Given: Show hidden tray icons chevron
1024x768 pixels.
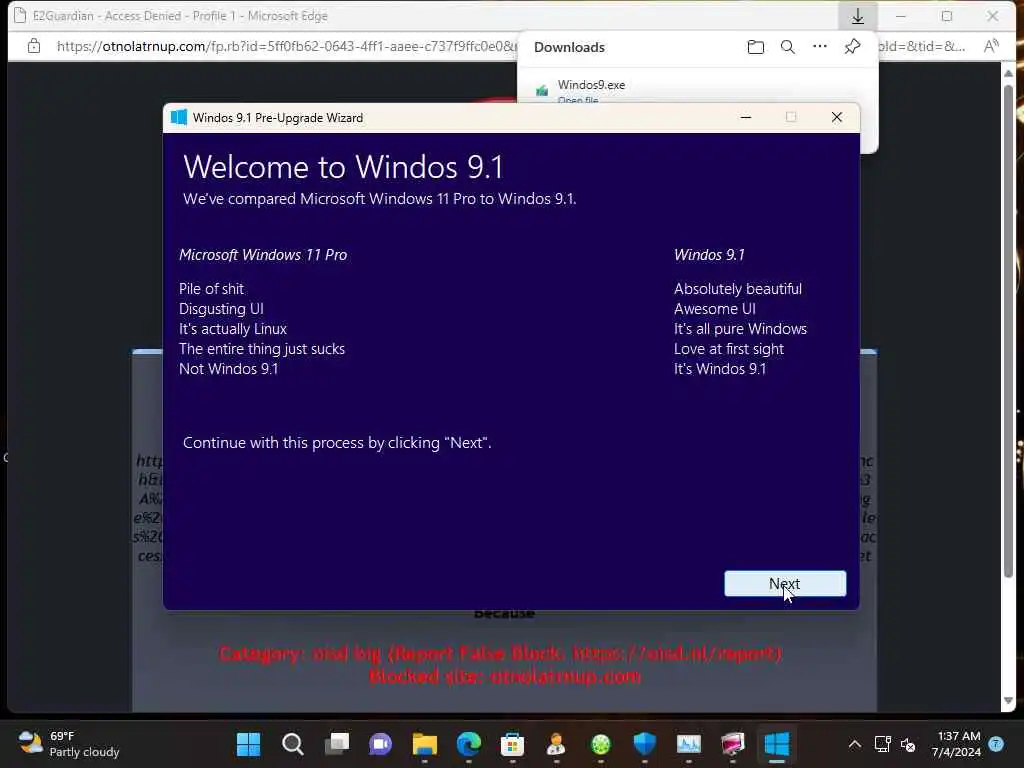Looking at the screenshot, I should pyautogui.click(x=854, y=744).
